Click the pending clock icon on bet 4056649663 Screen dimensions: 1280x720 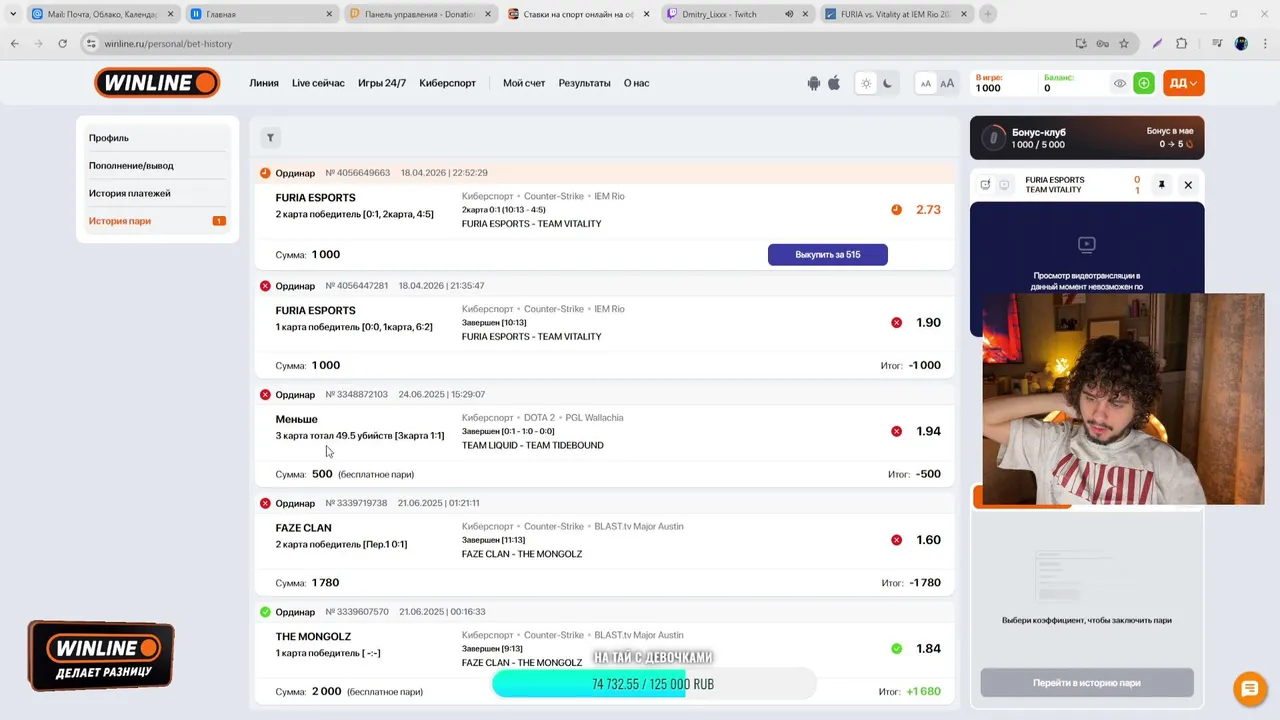[x=265, y=173]
